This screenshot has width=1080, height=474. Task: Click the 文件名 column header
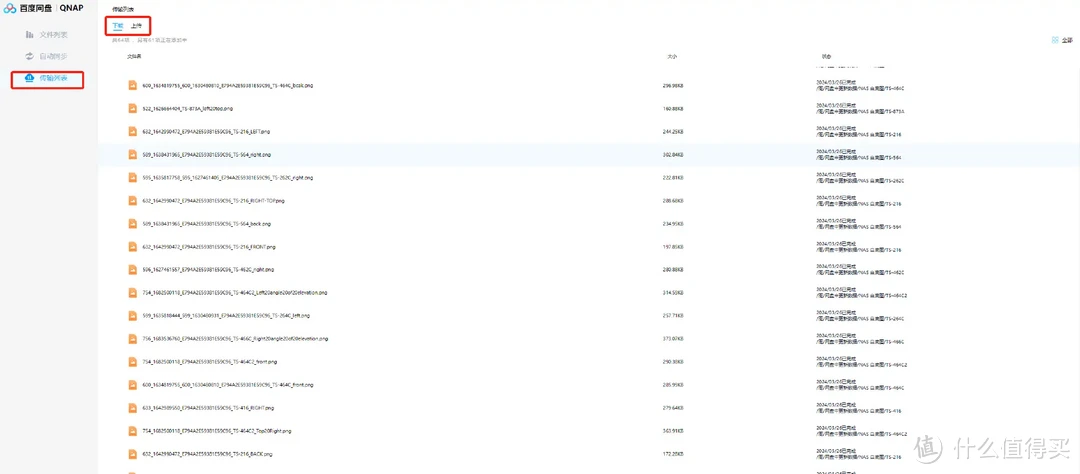click(x=134, y=56)
